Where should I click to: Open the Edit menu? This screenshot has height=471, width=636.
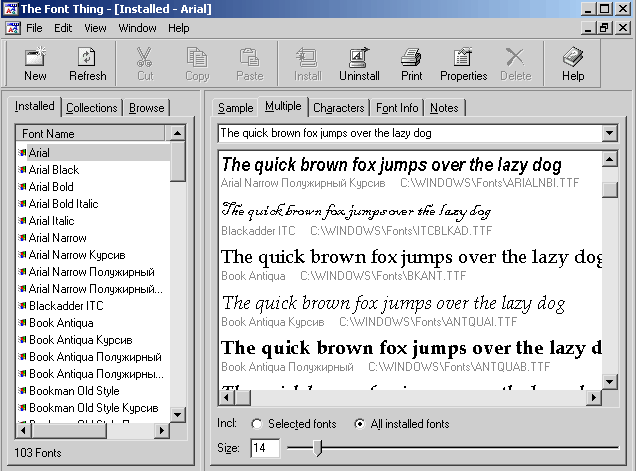pyautogui.click(x=63, y=28)
